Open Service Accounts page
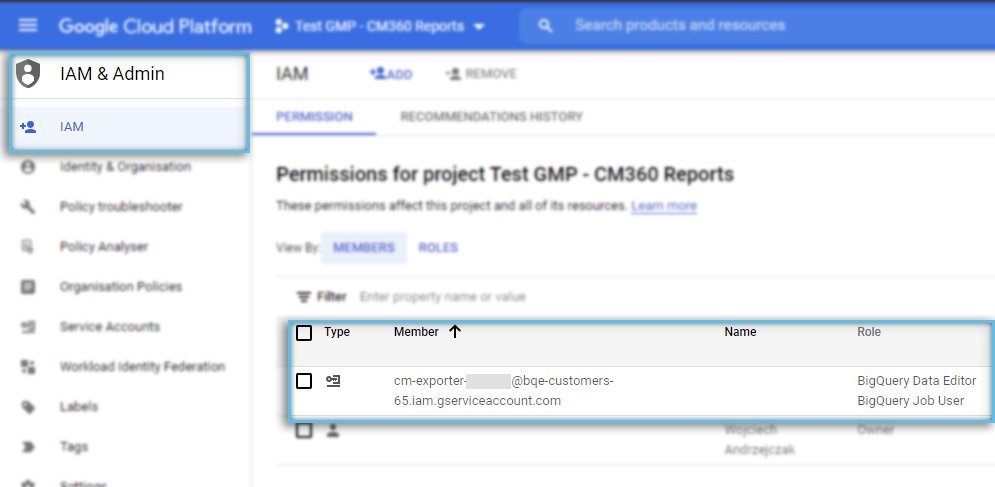 tap(110, 327)
